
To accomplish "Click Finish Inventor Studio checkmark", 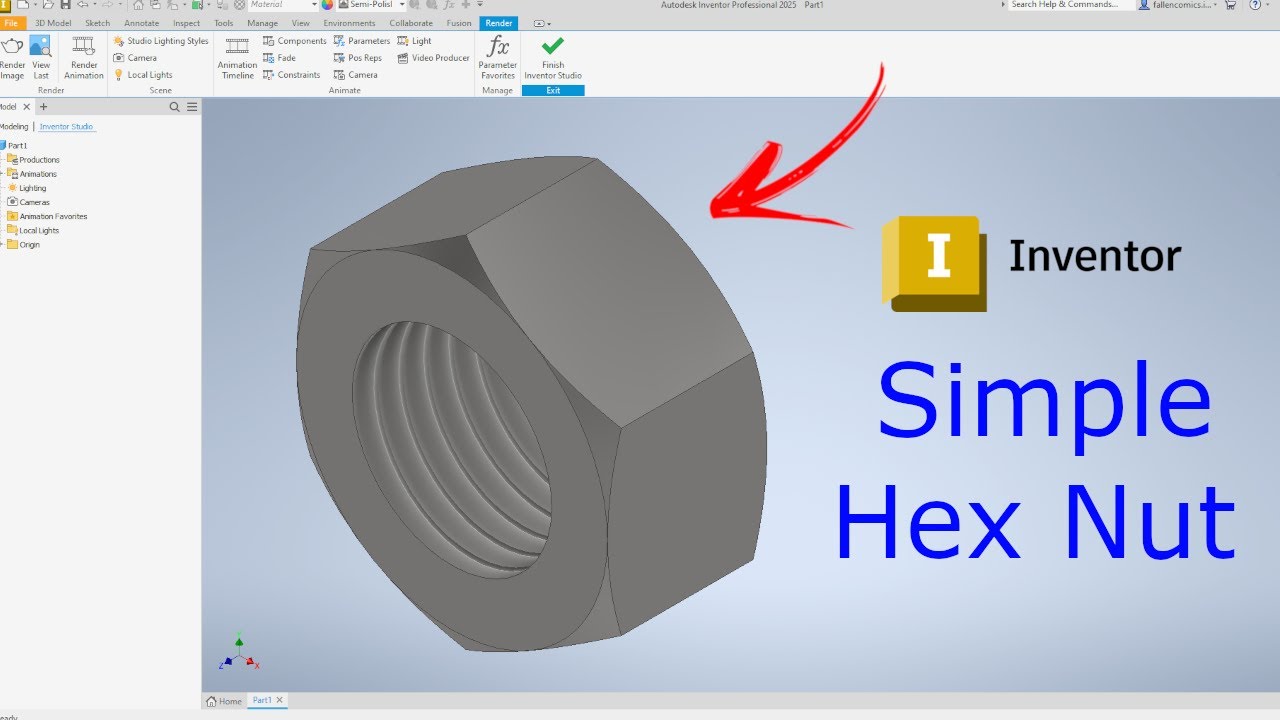I will pos(552,45).
